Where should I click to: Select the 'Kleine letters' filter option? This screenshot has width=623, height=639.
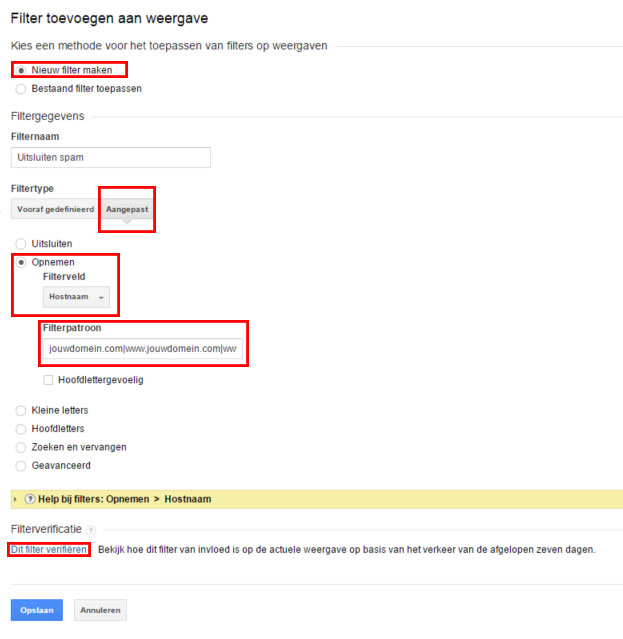tap(21, 410)
